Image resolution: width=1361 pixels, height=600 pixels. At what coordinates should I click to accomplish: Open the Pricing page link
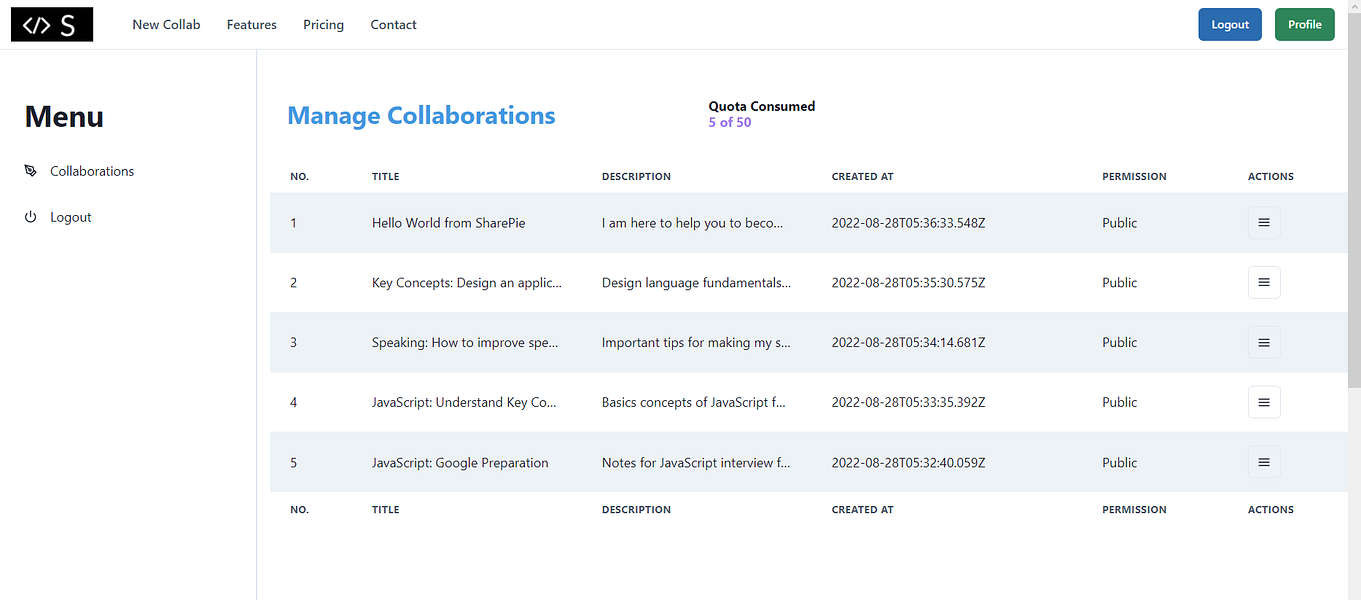pyautogui.click(x=323, y=25)
